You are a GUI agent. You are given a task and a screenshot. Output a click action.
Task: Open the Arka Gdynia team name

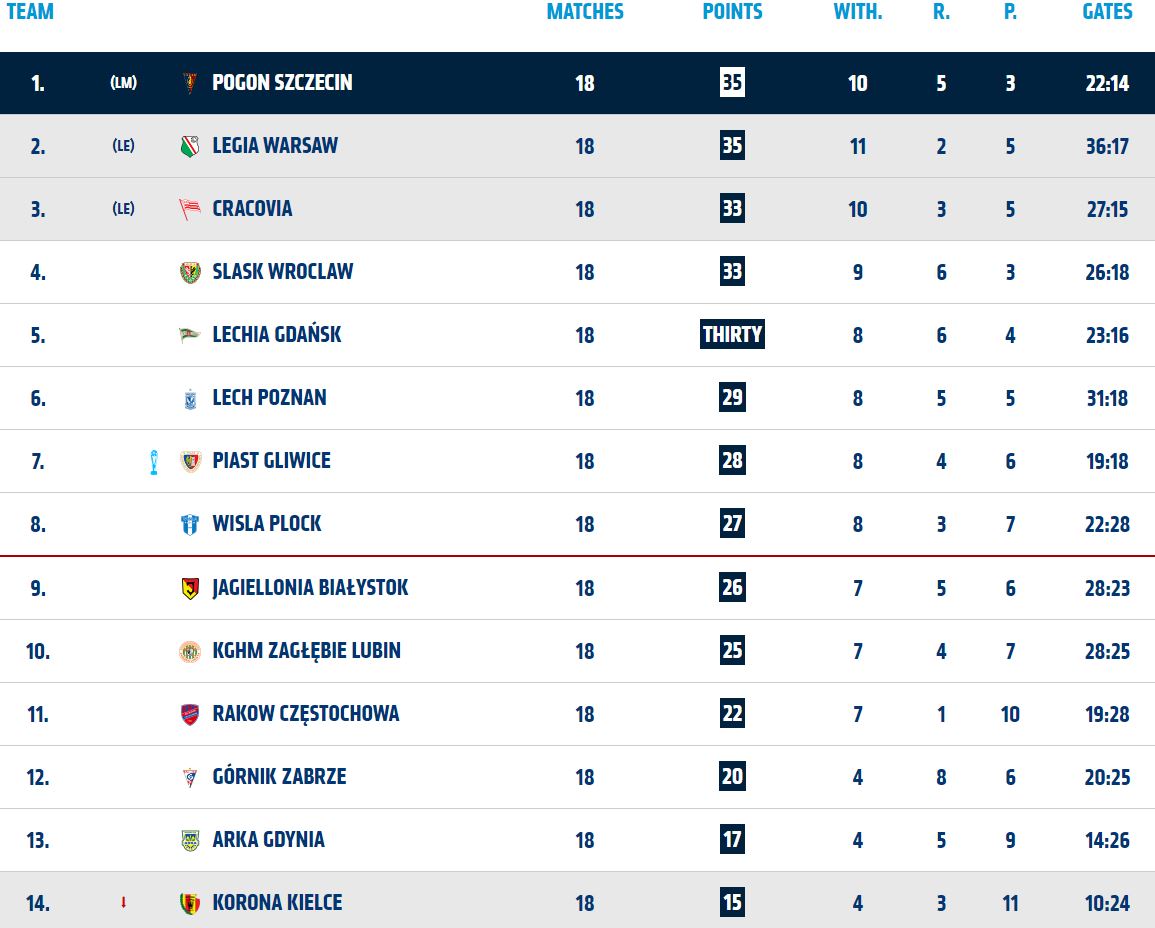pyautogui.click(x=268, y=840)
